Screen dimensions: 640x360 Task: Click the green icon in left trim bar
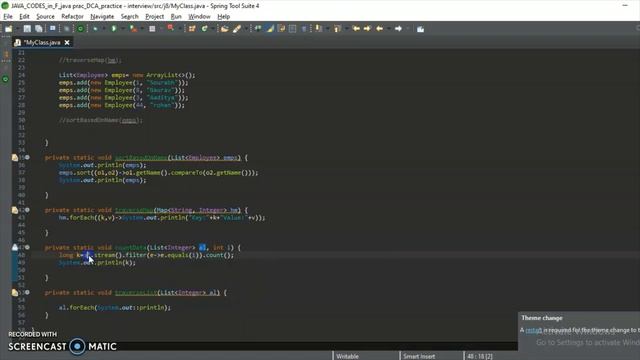(x=5, y=79)
